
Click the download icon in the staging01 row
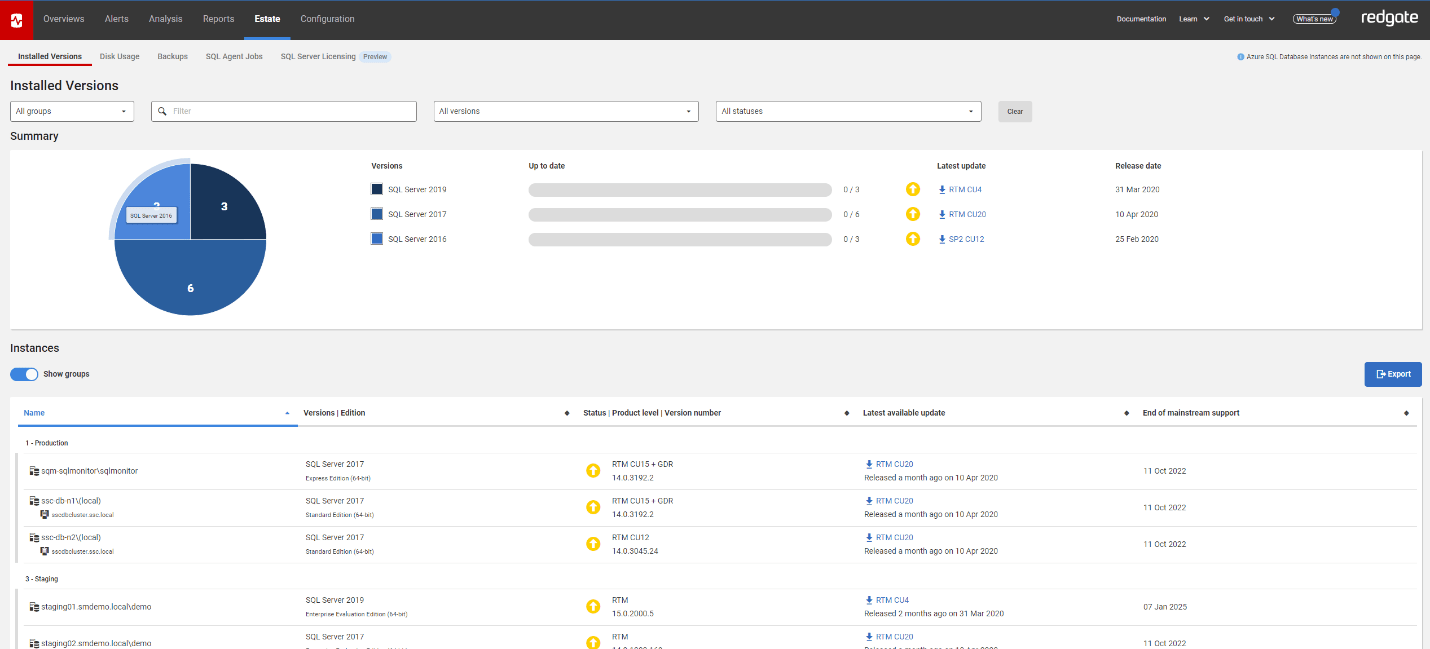coord(869,600)
